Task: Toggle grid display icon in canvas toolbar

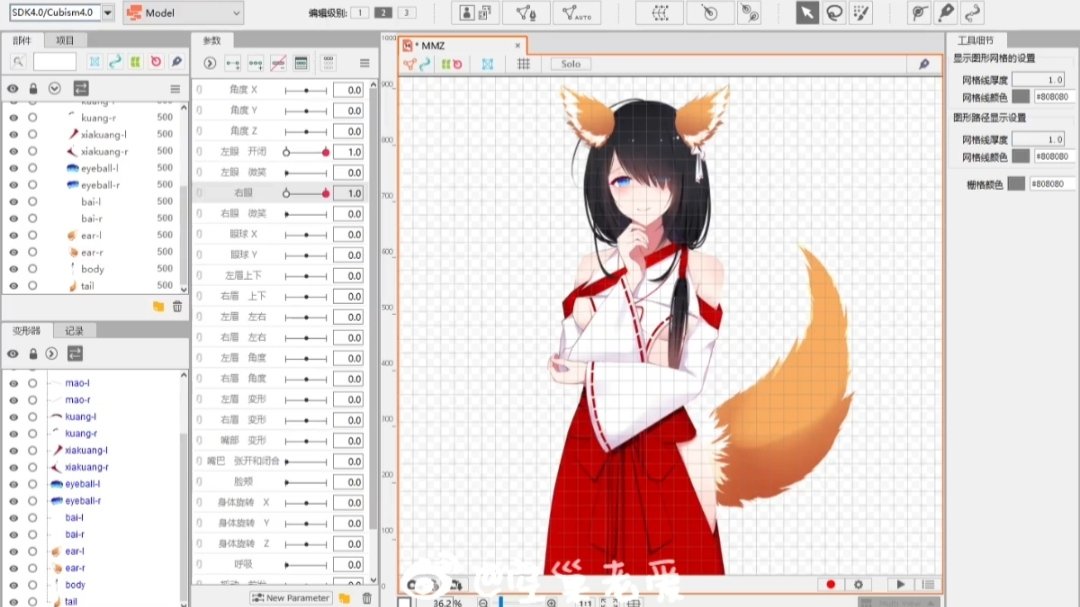Action: click(523, 64)
